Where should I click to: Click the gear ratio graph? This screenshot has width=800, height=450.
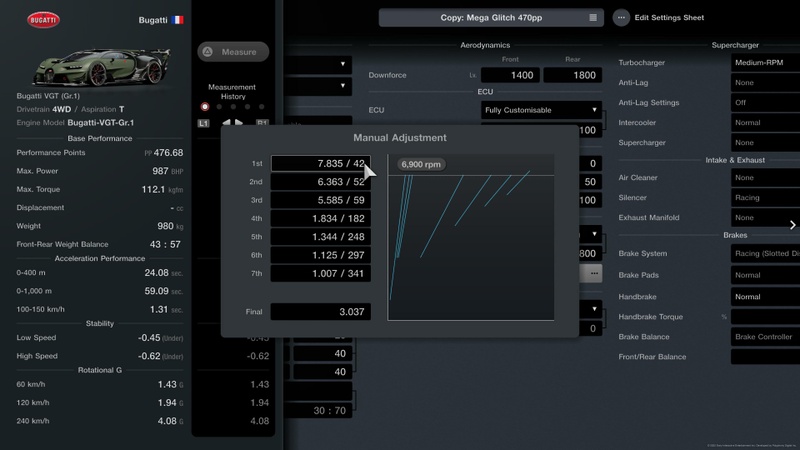[470, 238]
